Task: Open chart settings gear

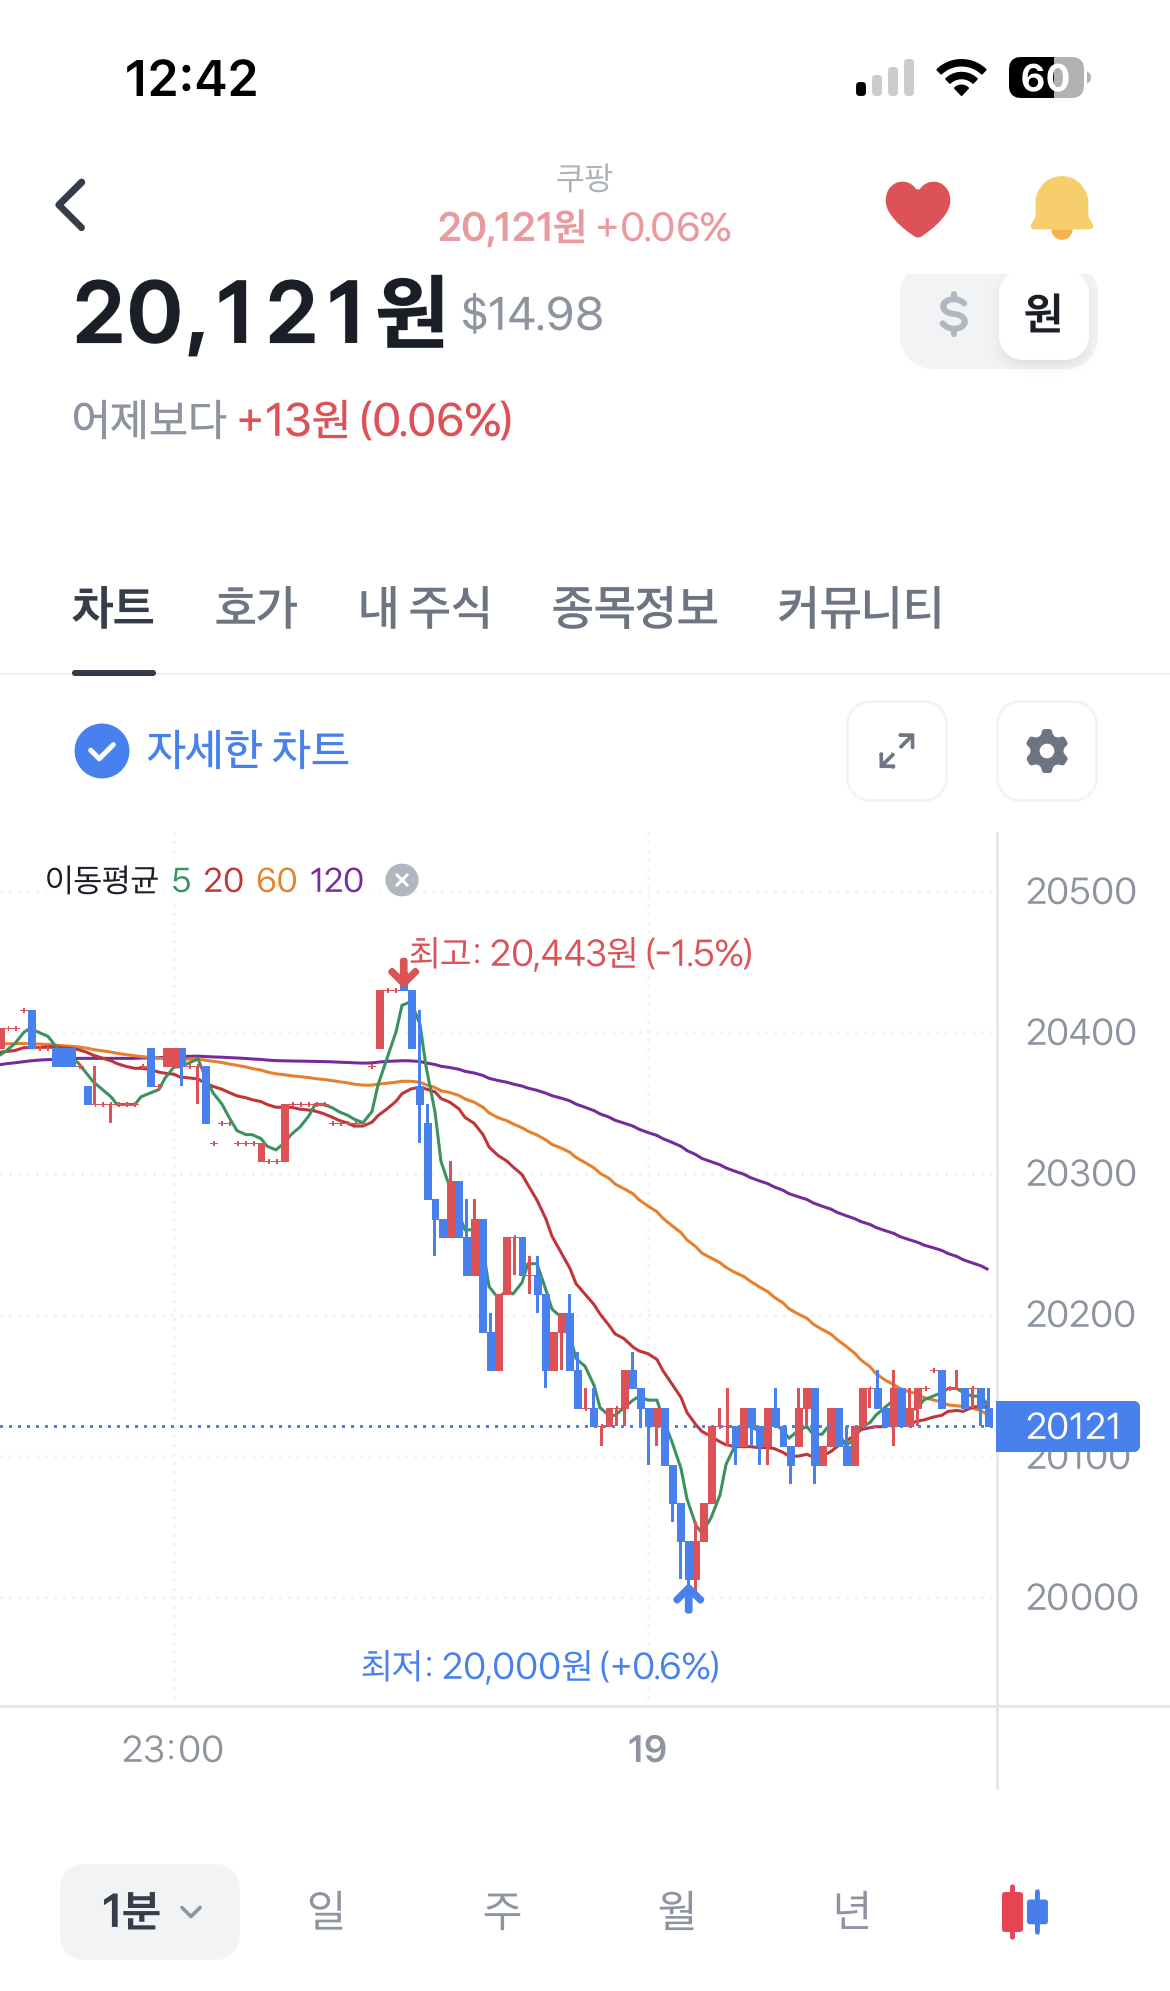Action: pyautogui.click(x=1046, y=751)
